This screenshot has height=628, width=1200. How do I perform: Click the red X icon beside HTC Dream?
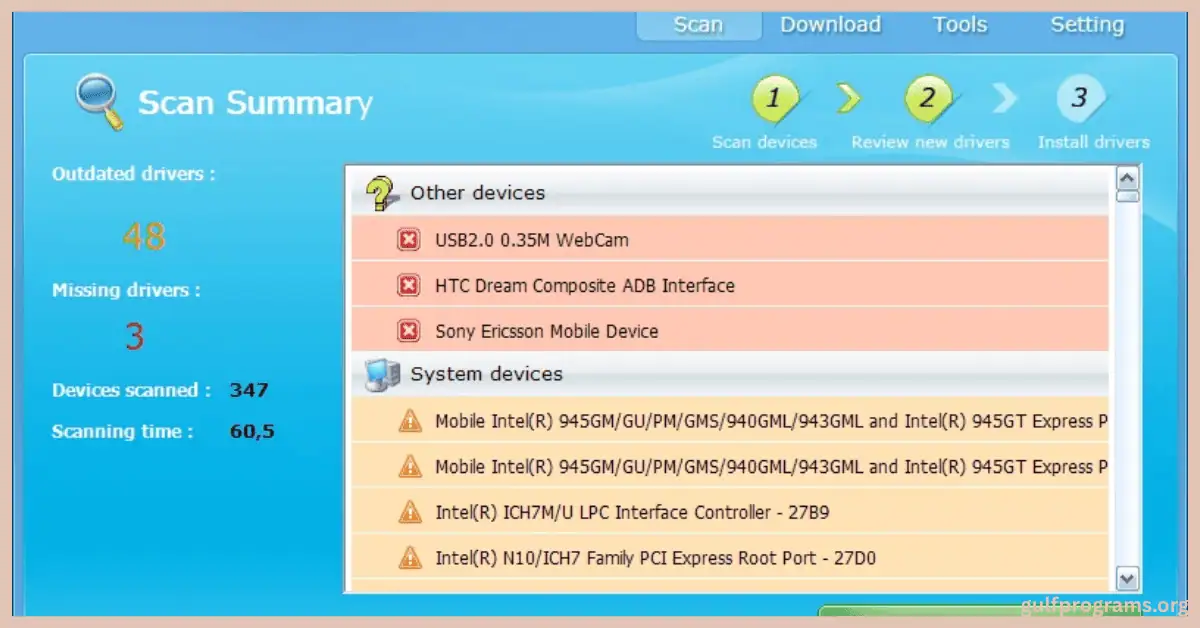click(408, 286)
